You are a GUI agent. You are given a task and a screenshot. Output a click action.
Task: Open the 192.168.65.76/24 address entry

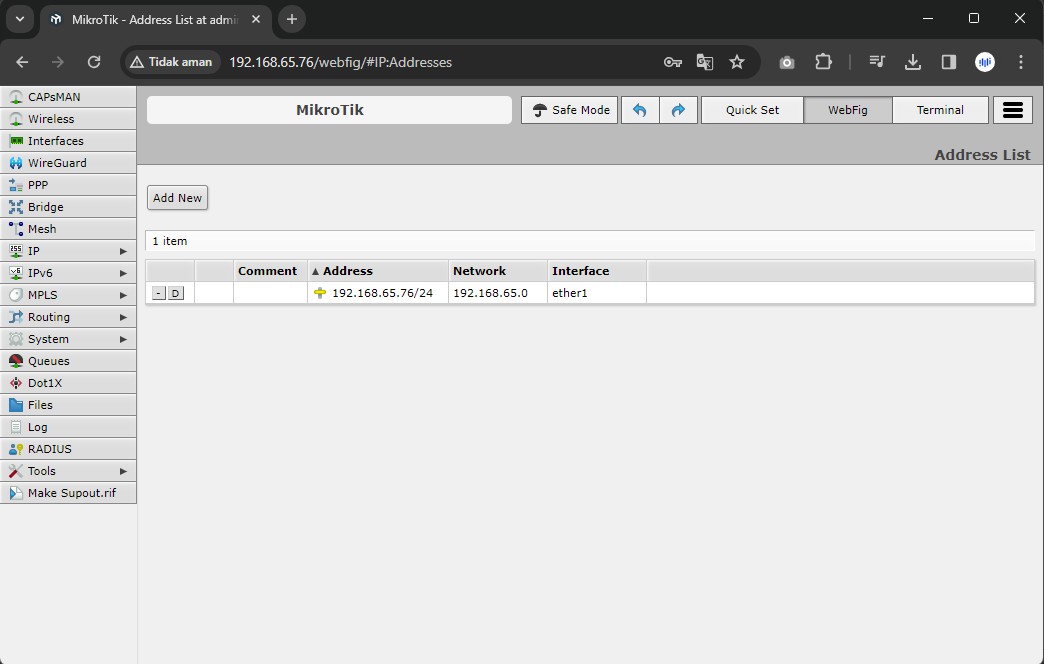coord(382,293)
